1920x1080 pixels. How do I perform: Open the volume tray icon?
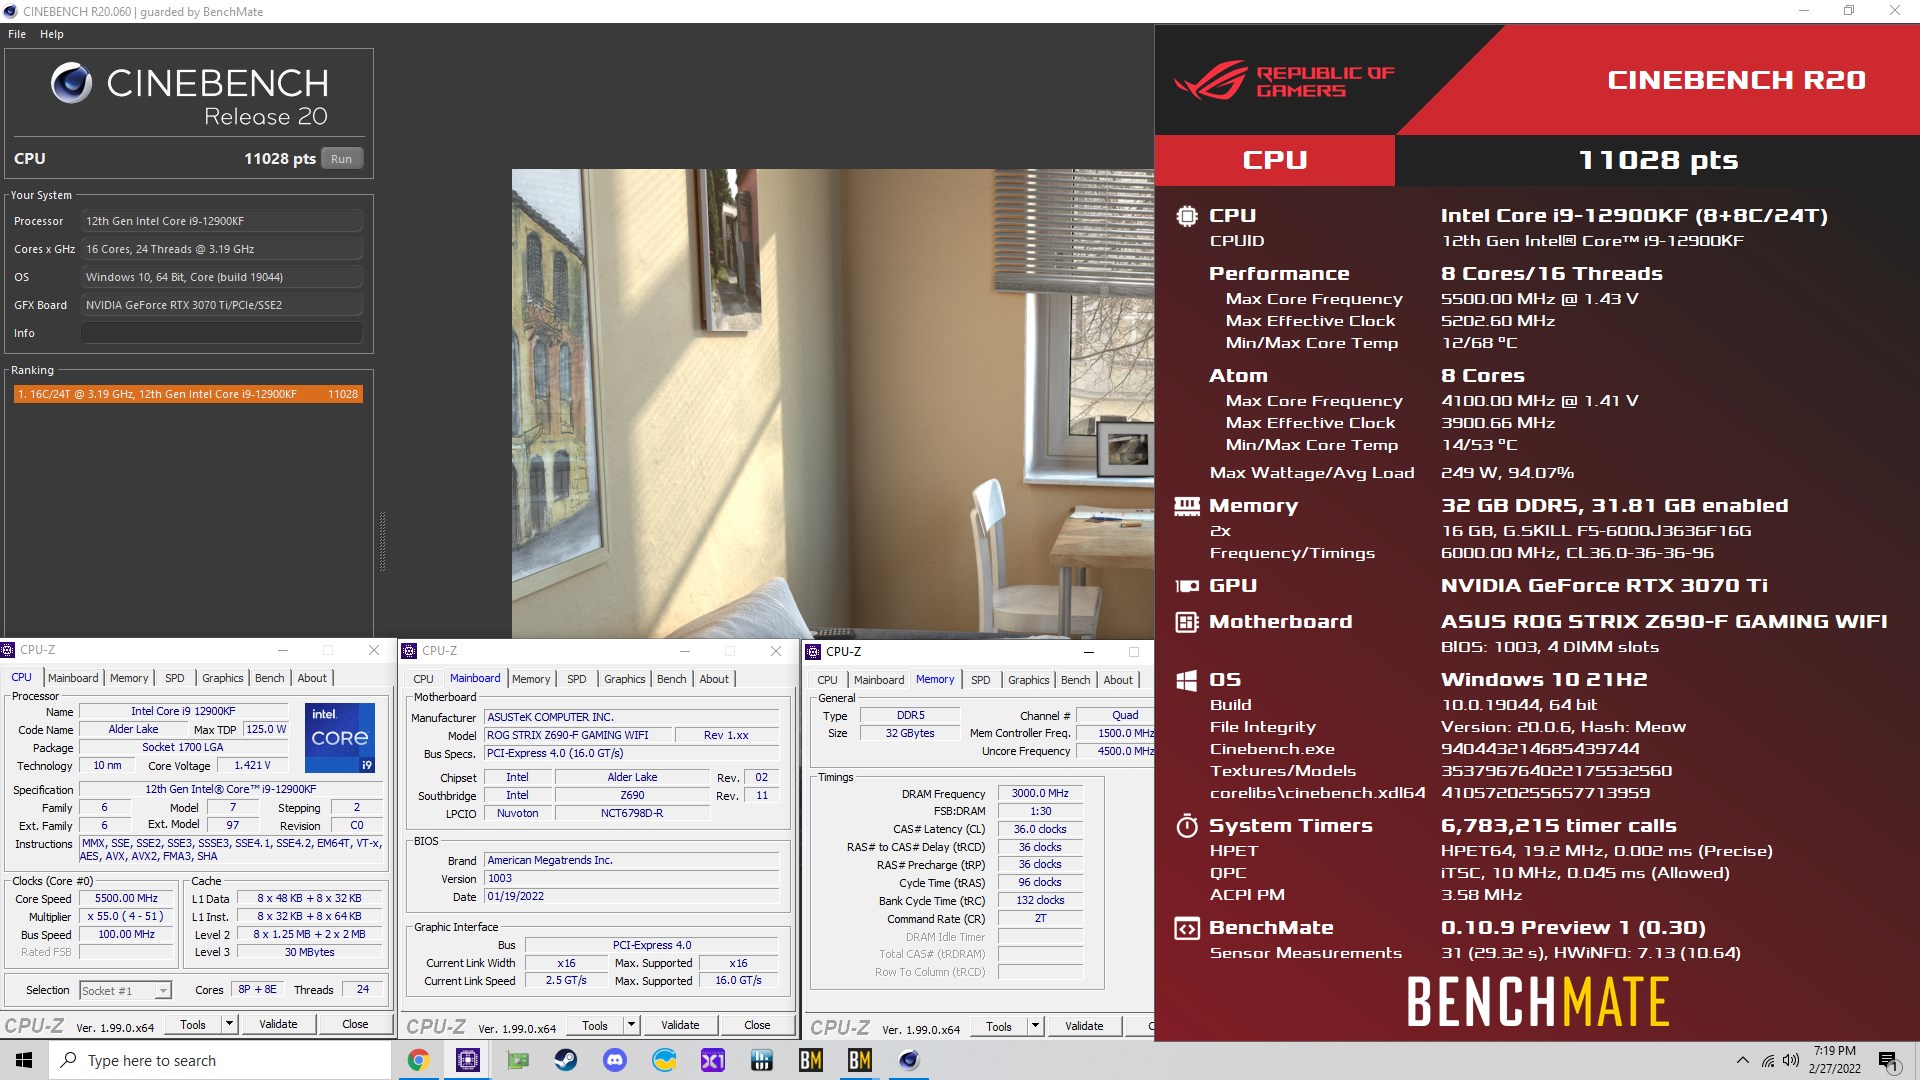click(1791, 1061)
